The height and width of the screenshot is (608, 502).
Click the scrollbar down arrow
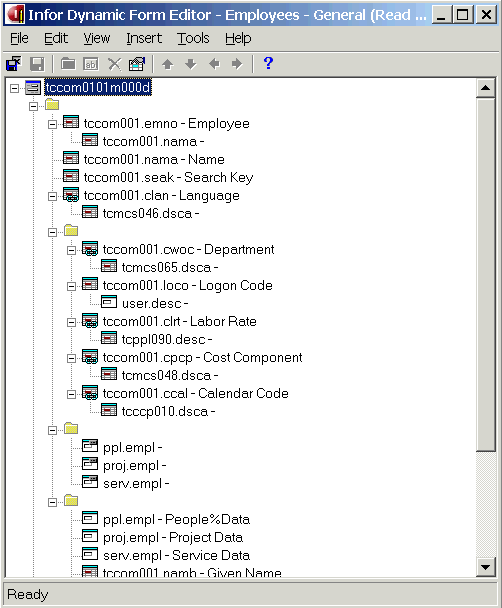coord(485,567)
